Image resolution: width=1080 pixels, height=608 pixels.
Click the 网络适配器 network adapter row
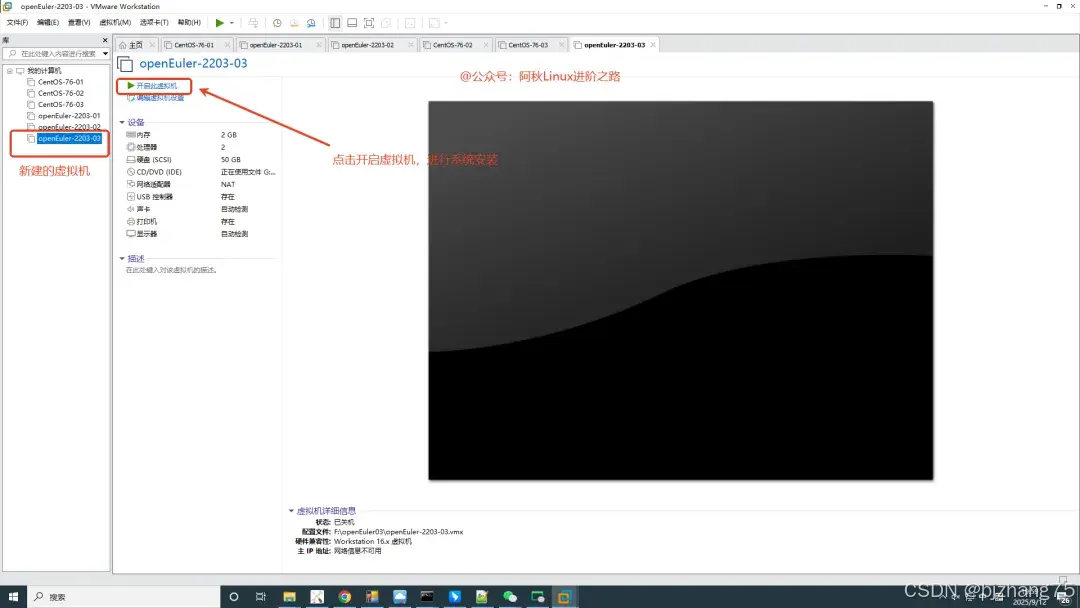point(201,185)
